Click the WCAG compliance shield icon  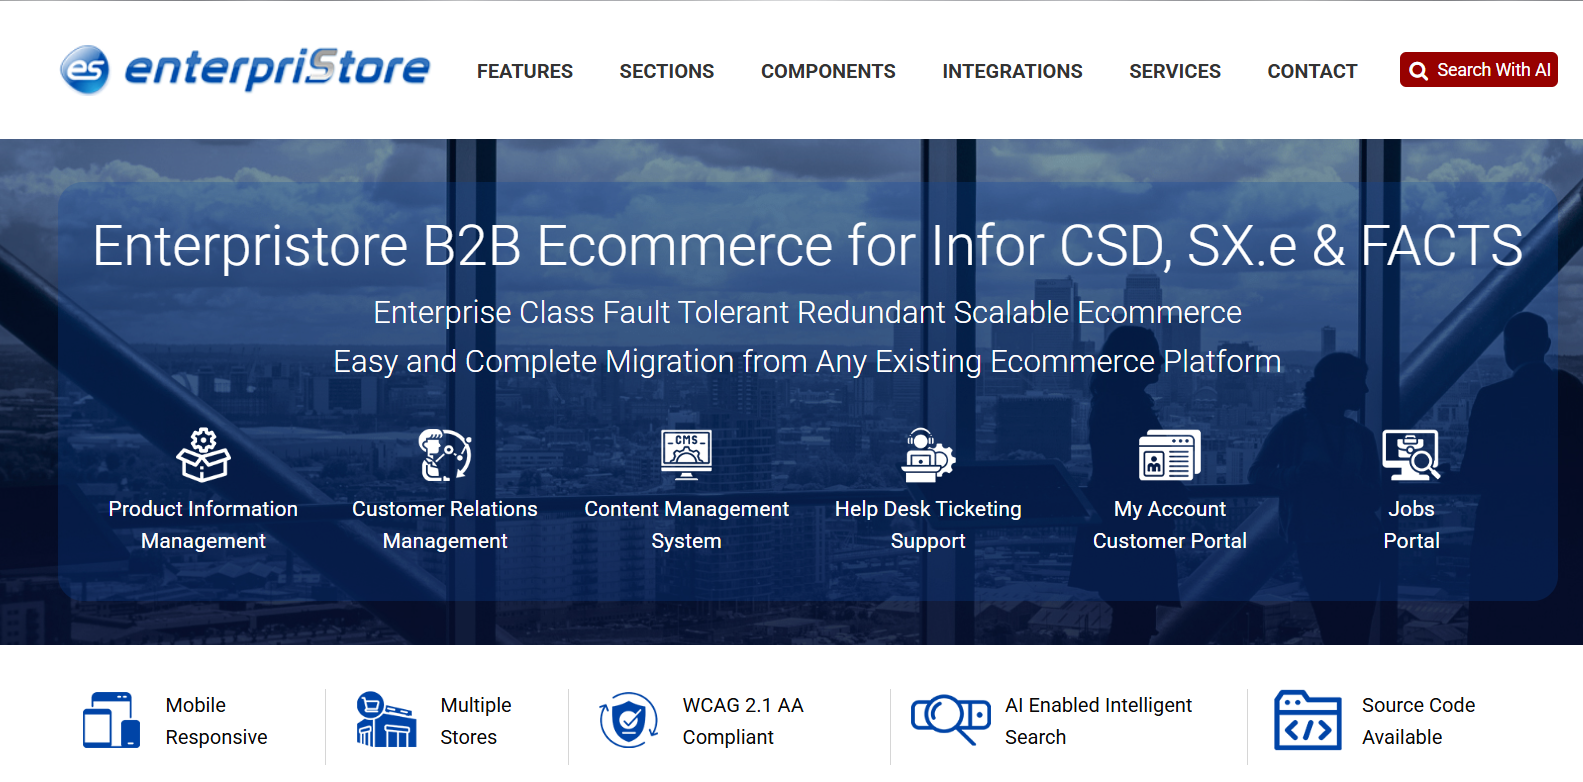[x=628, y=720]
